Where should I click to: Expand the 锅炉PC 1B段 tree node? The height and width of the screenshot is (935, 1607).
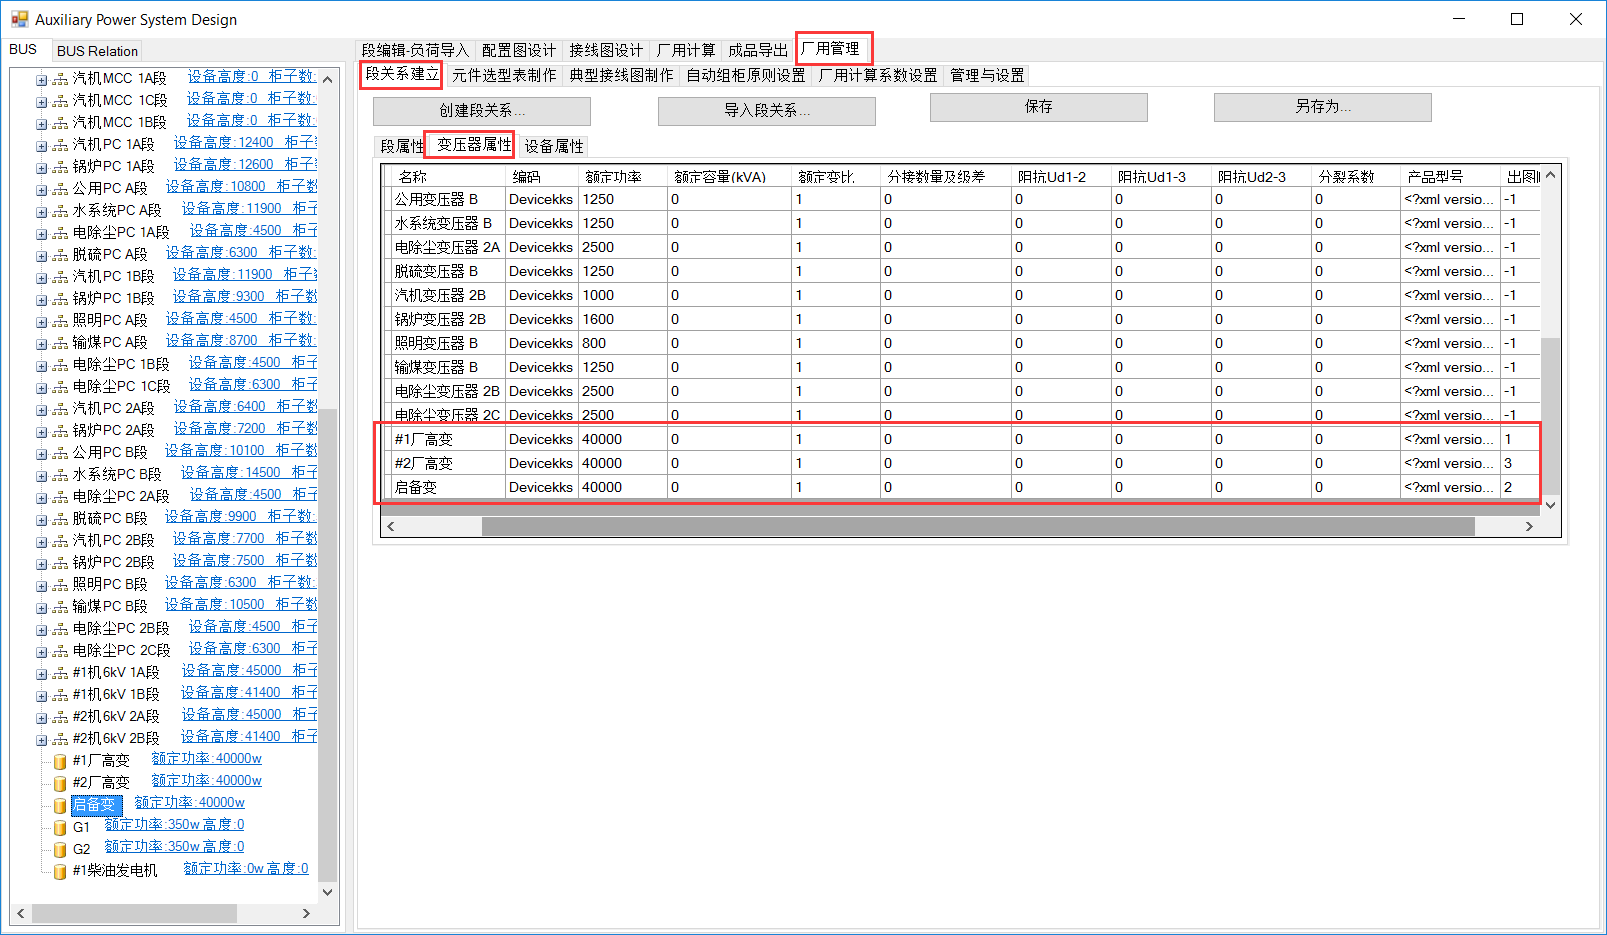[x=41, y=299]
